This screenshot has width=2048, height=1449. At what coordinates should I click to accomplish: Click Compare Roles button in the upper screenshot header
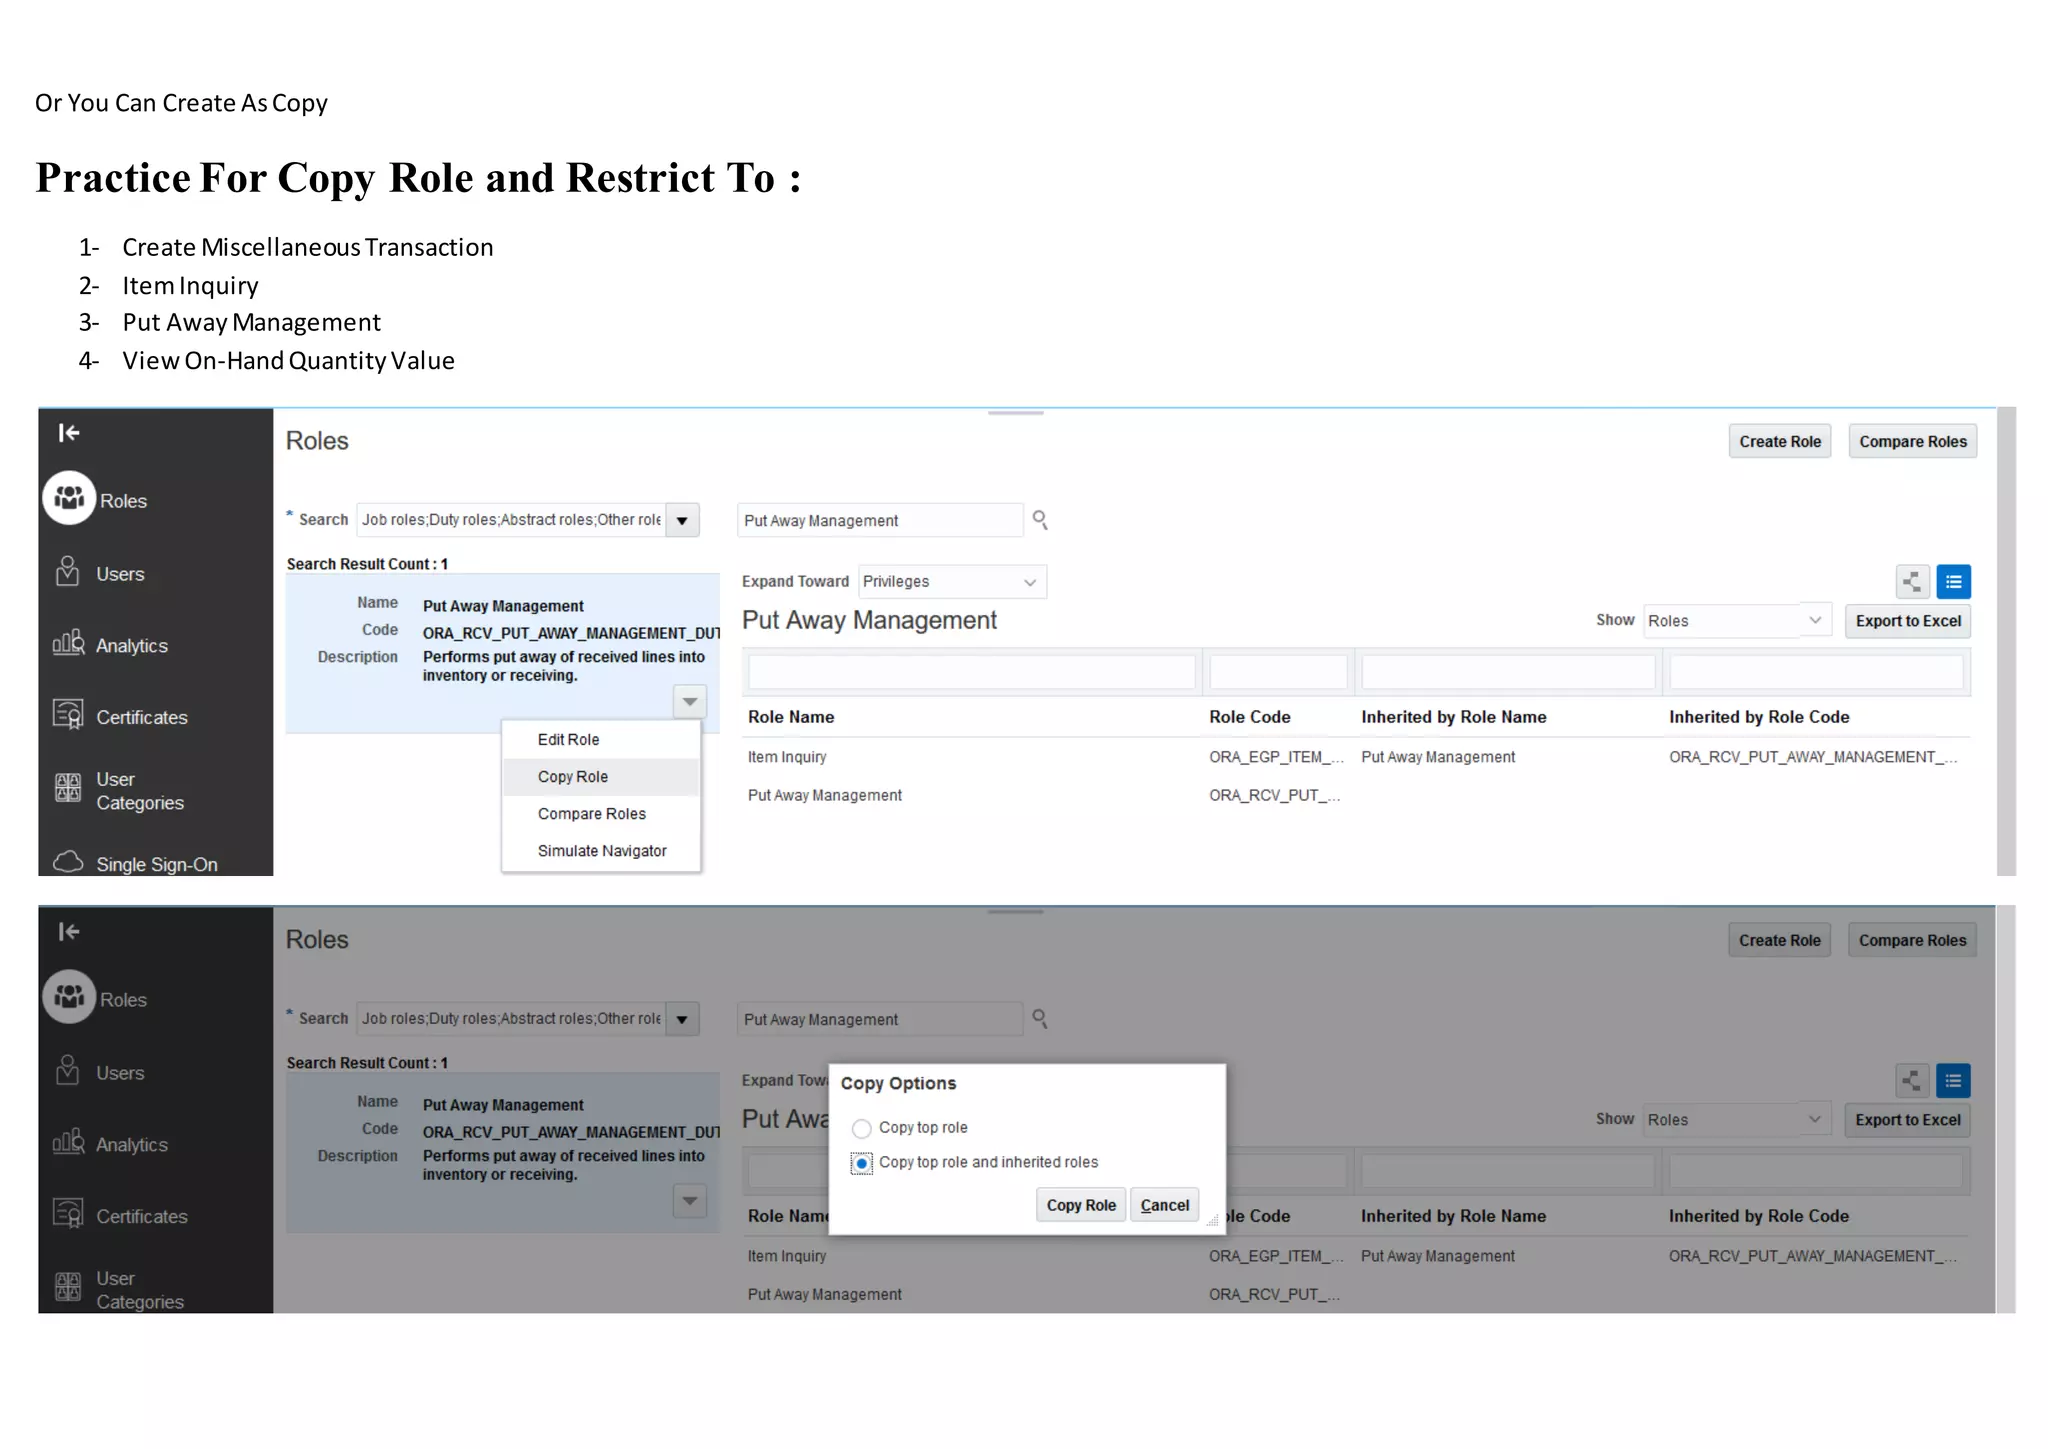(x=1913, y=442)
